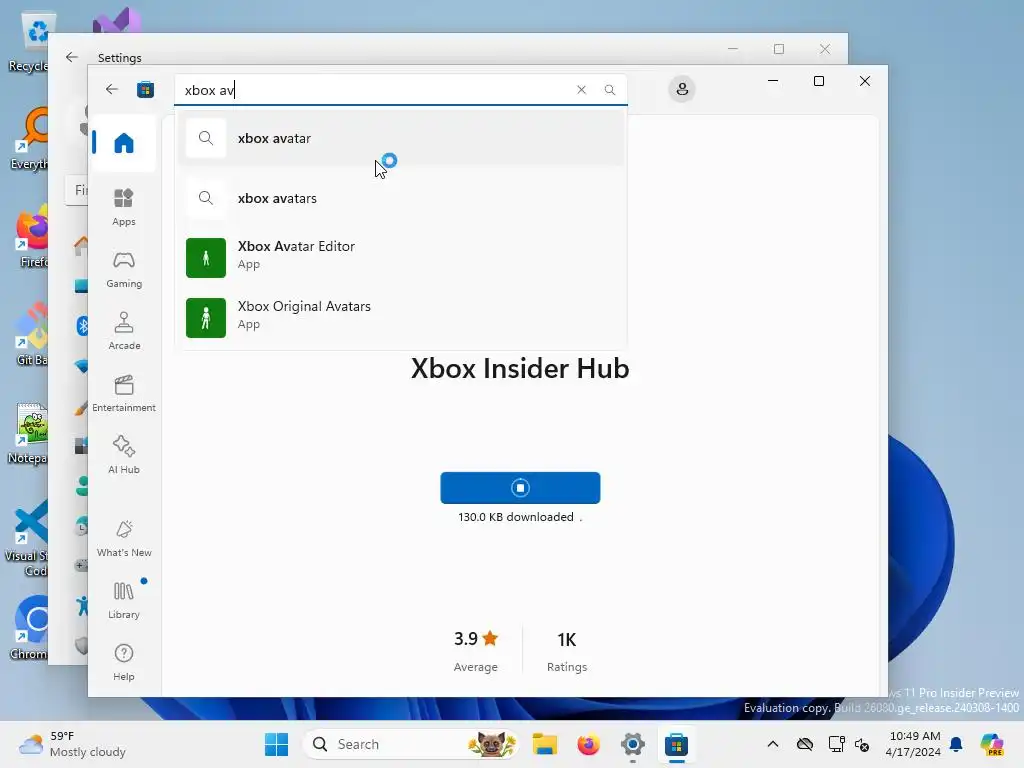Open Help in the Store sidebar

pyautogui.click(x=123, y=662)
